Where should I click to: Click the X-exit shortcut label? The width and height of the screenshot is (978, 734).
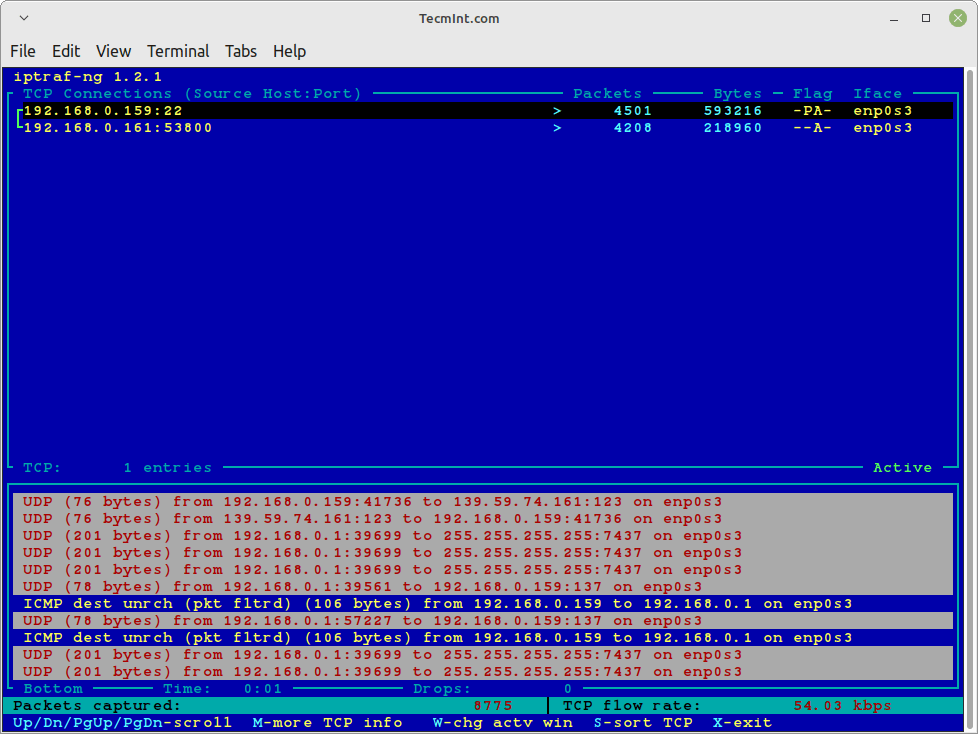(x=742, y=722)
